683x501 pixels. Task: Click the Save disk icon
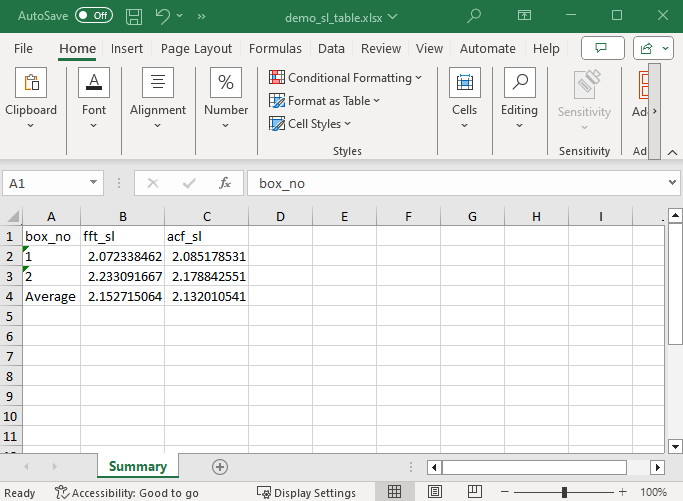(x=134, y=17)
